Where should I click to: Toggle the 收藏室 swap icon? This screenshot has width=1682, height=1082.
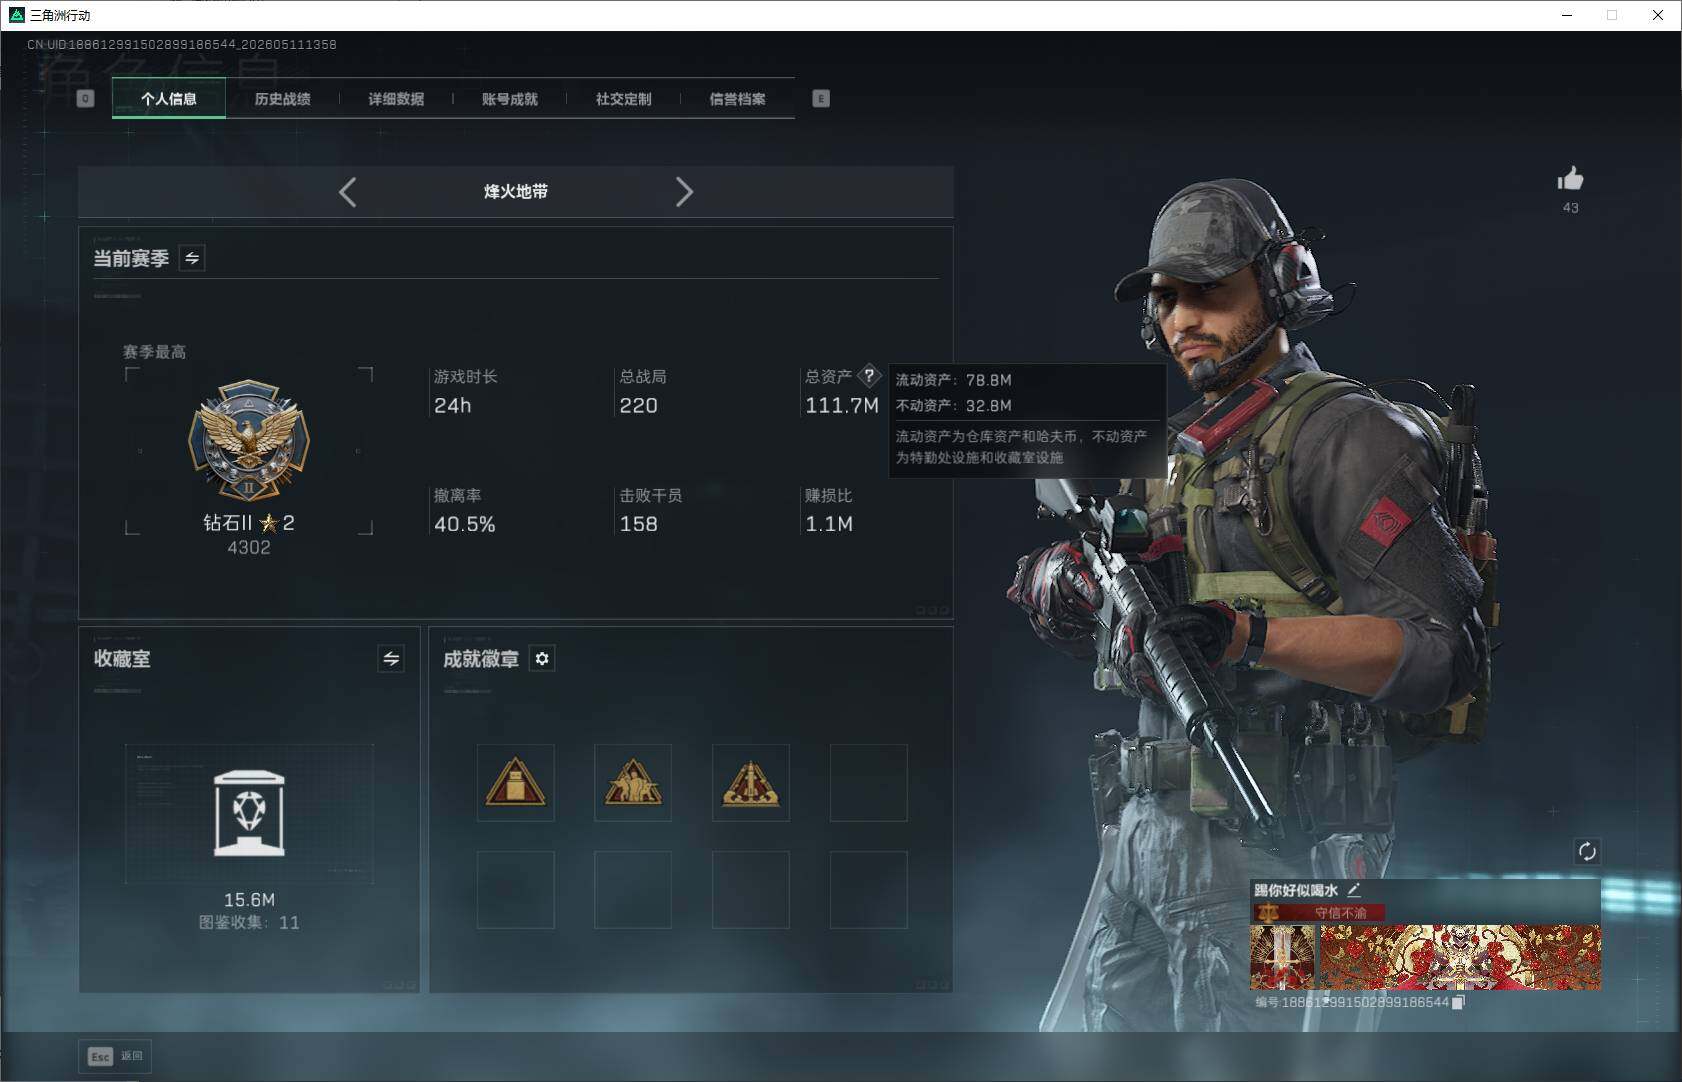tap(391, 658)
